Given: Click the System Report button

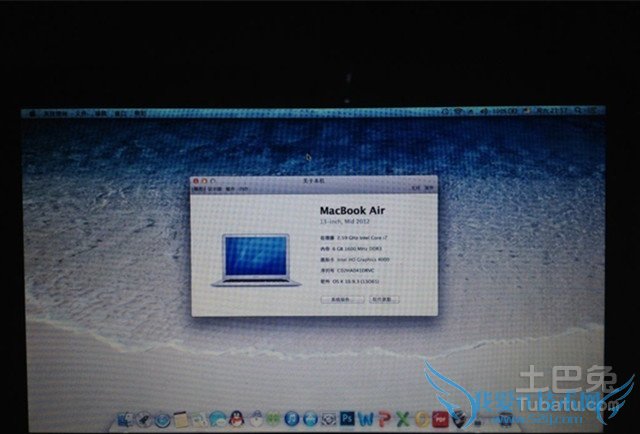Looking at the screenshot, I should tap(342, 300).
